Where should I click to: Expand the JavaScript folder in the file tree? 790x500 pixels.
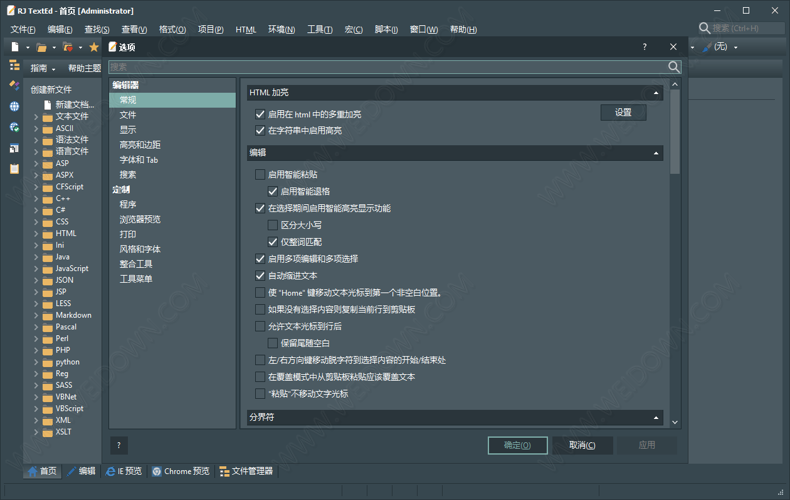coord(36,269)
